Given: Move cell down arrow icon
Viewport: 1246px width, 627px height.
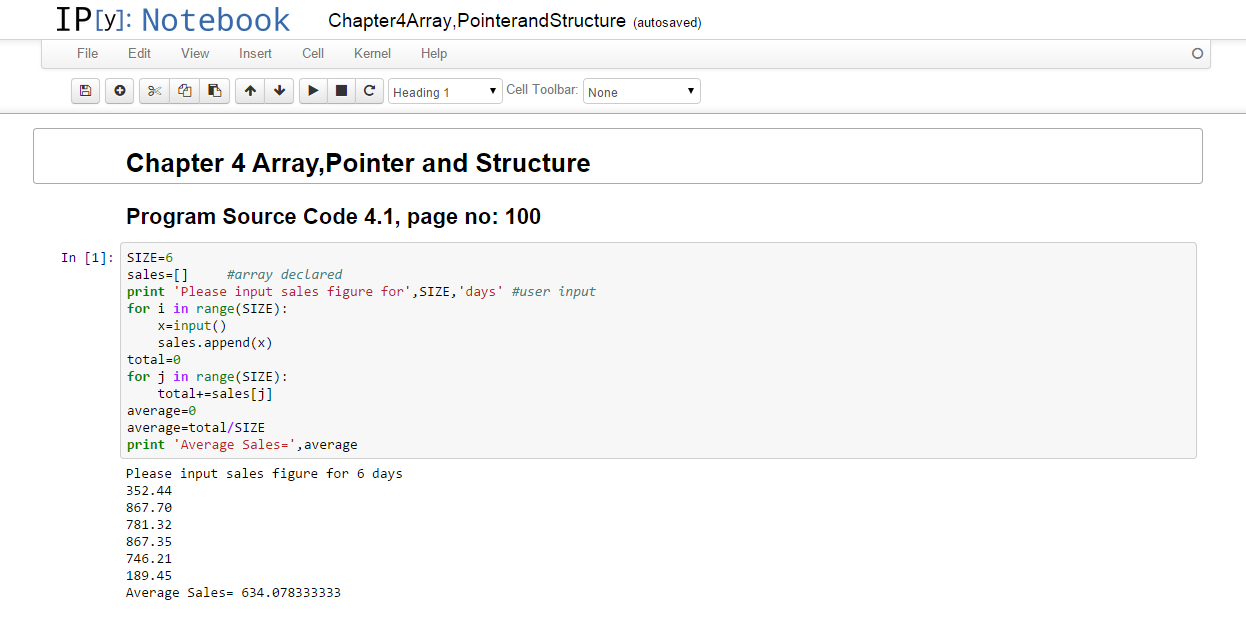Looking at the screenshot, I should 279,91.
